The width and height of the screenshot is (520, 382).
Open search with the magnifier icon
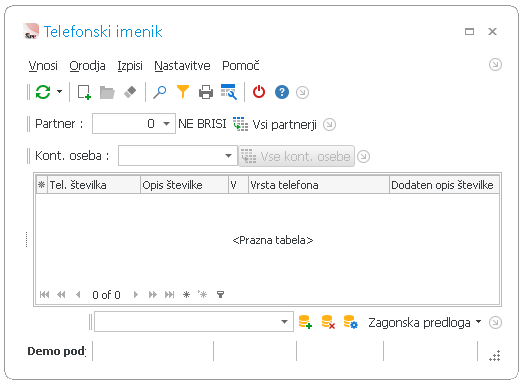pos(160,92)
